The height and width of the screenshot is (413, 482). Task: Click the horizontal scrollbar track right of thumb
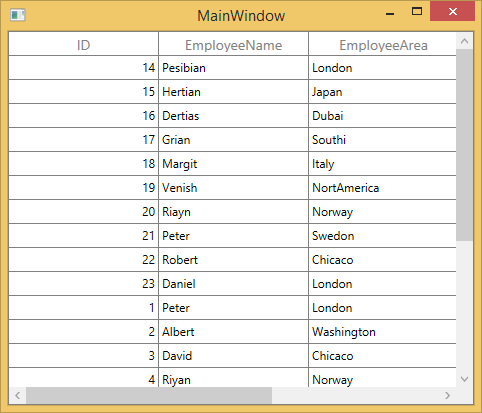coord(356,395)
